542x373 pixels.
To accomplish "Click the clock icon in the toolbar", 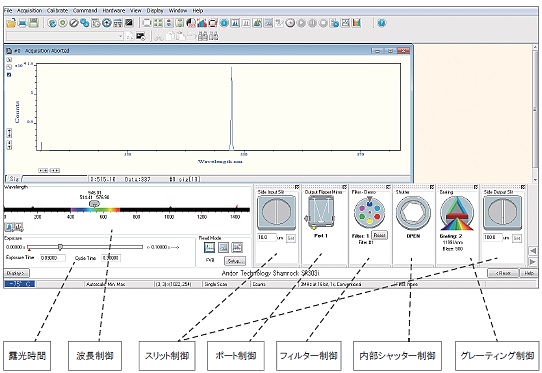I will (290, 23).
